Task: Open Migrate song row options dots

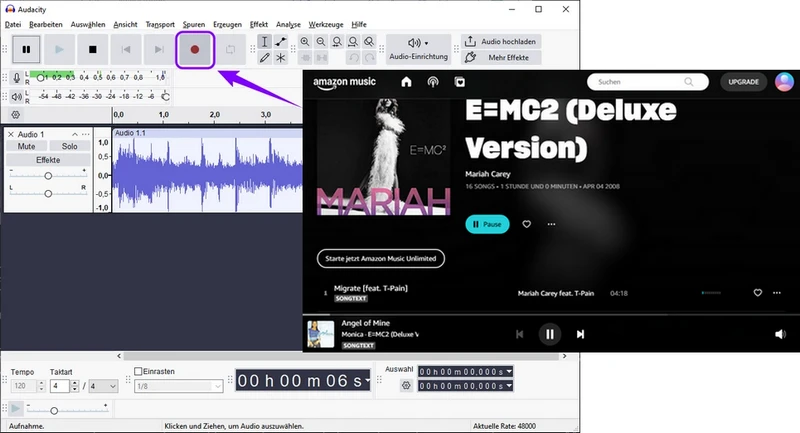Action: (777, 293)
